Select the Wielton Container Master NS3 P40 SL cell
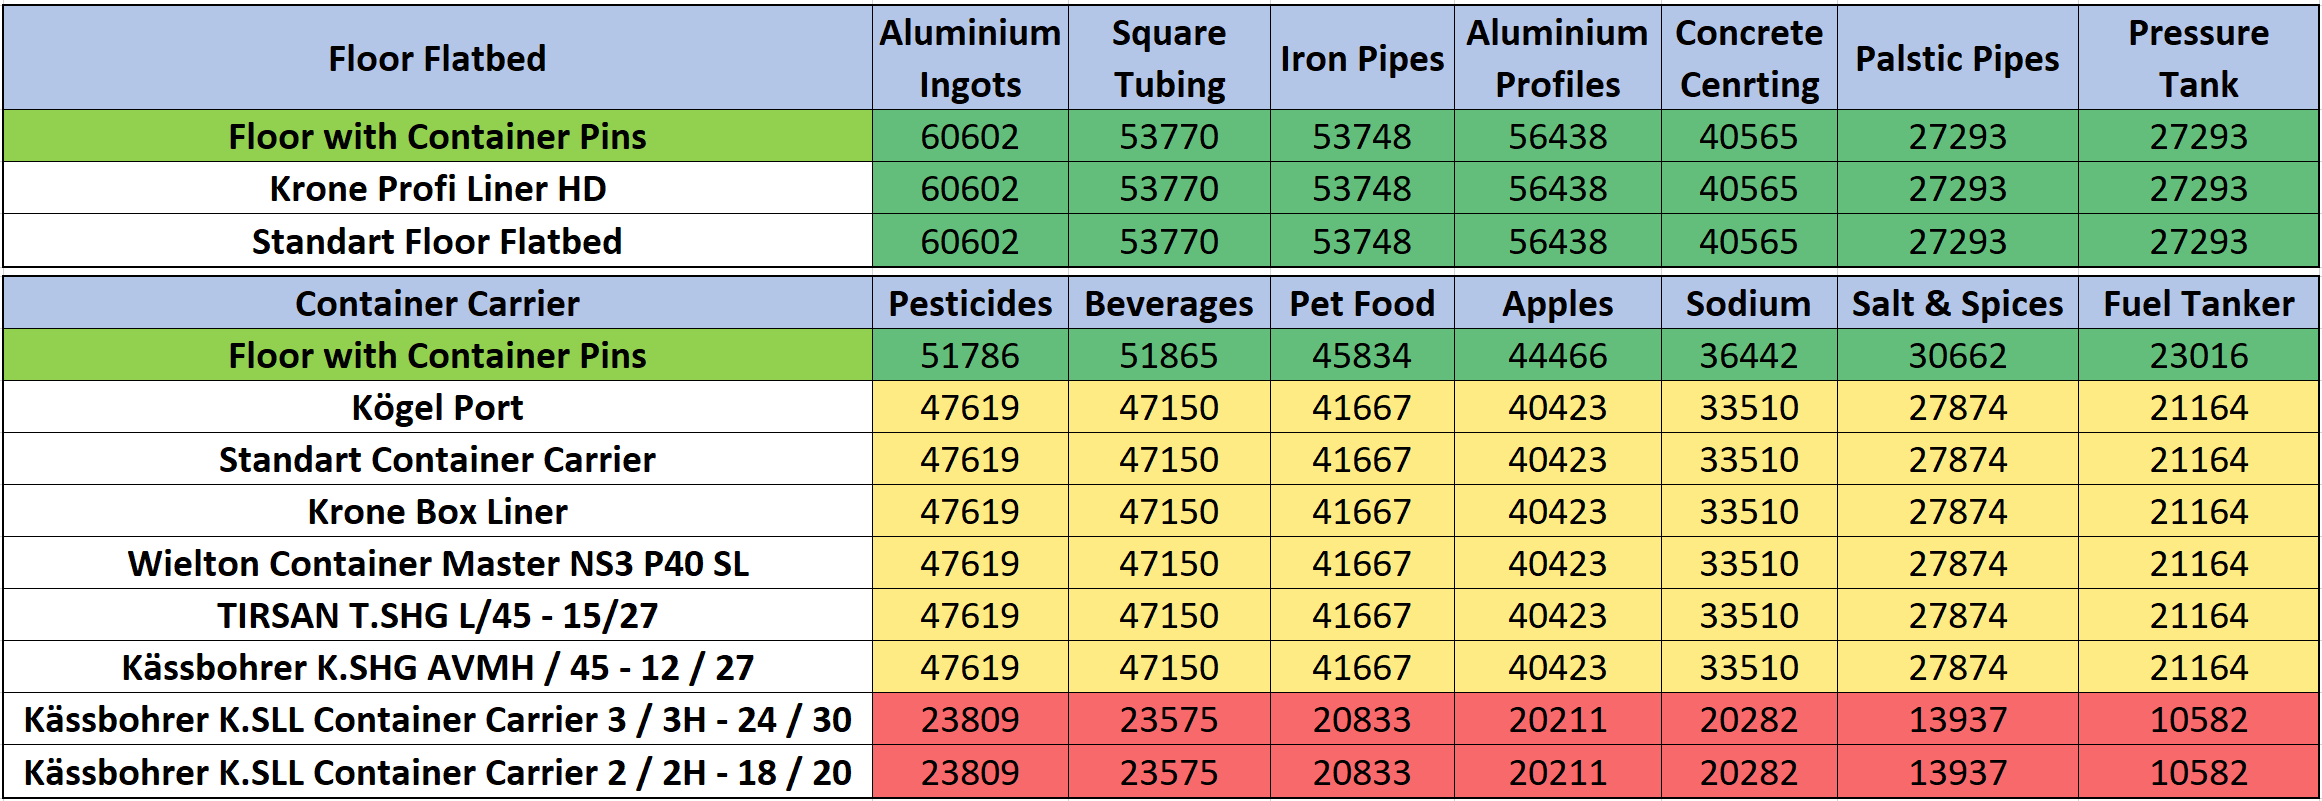This screenshot has width=2322, height=801. click(x=437, y=563)
